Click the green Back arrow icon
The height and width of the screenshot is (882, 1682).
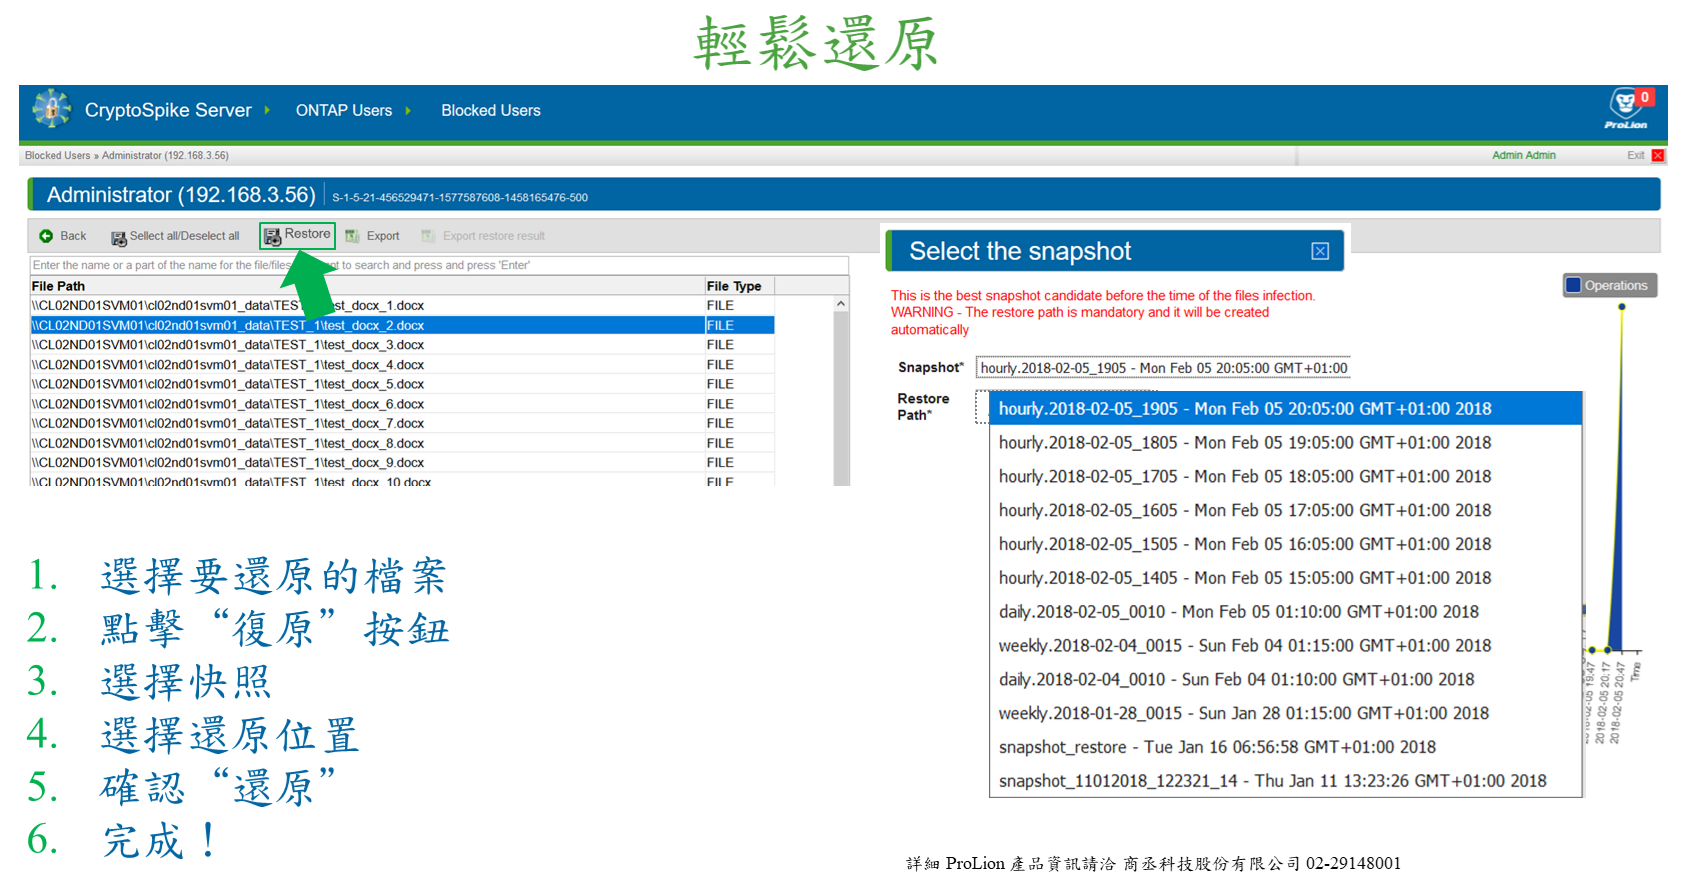(x=46, y=236)
